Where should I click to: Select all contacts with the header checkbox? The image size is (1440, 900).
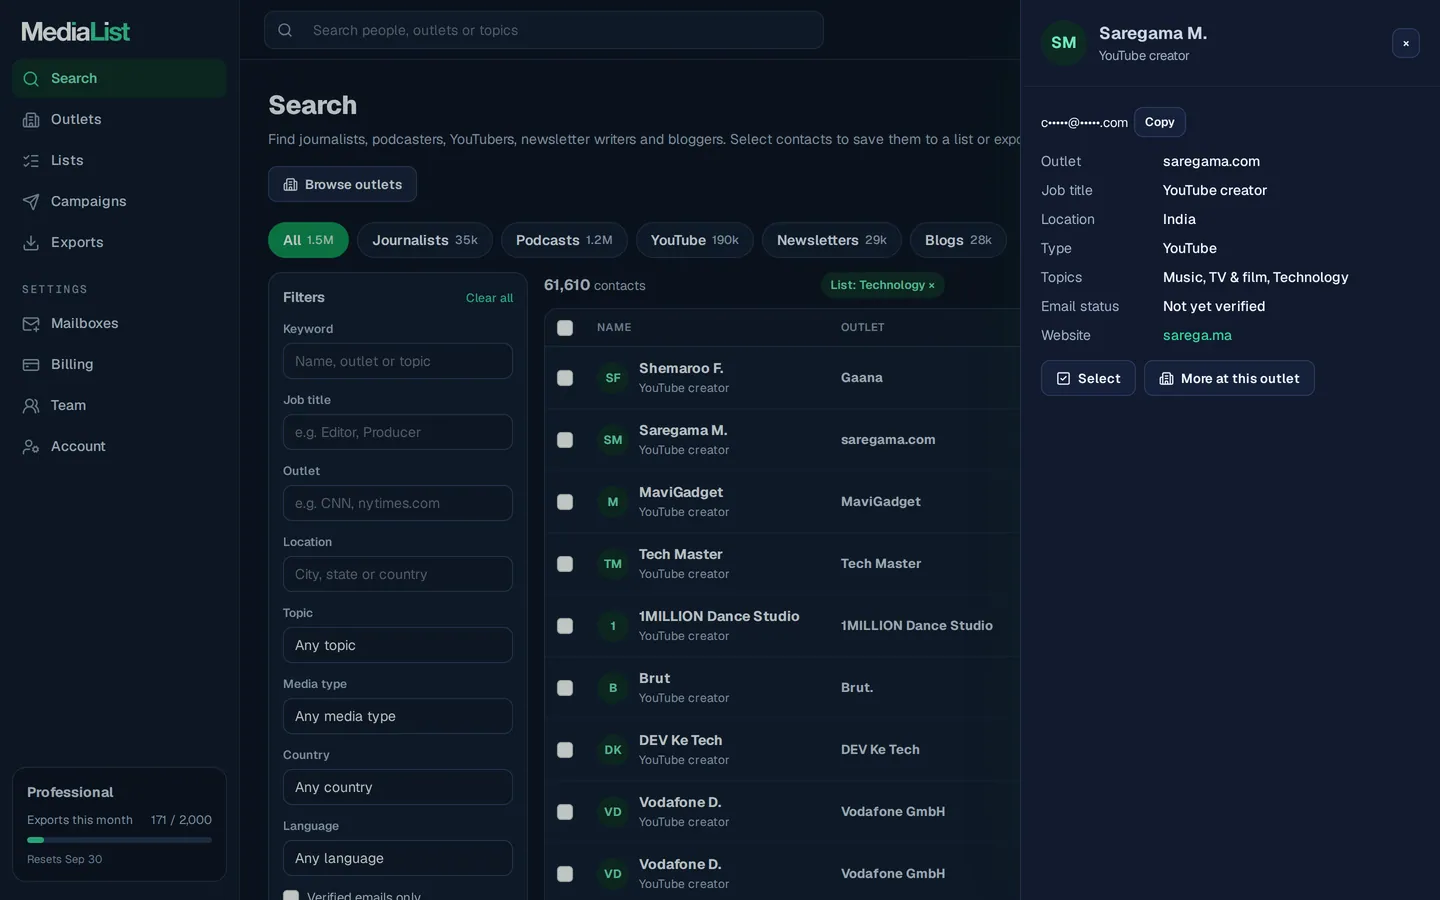(565, 328)
